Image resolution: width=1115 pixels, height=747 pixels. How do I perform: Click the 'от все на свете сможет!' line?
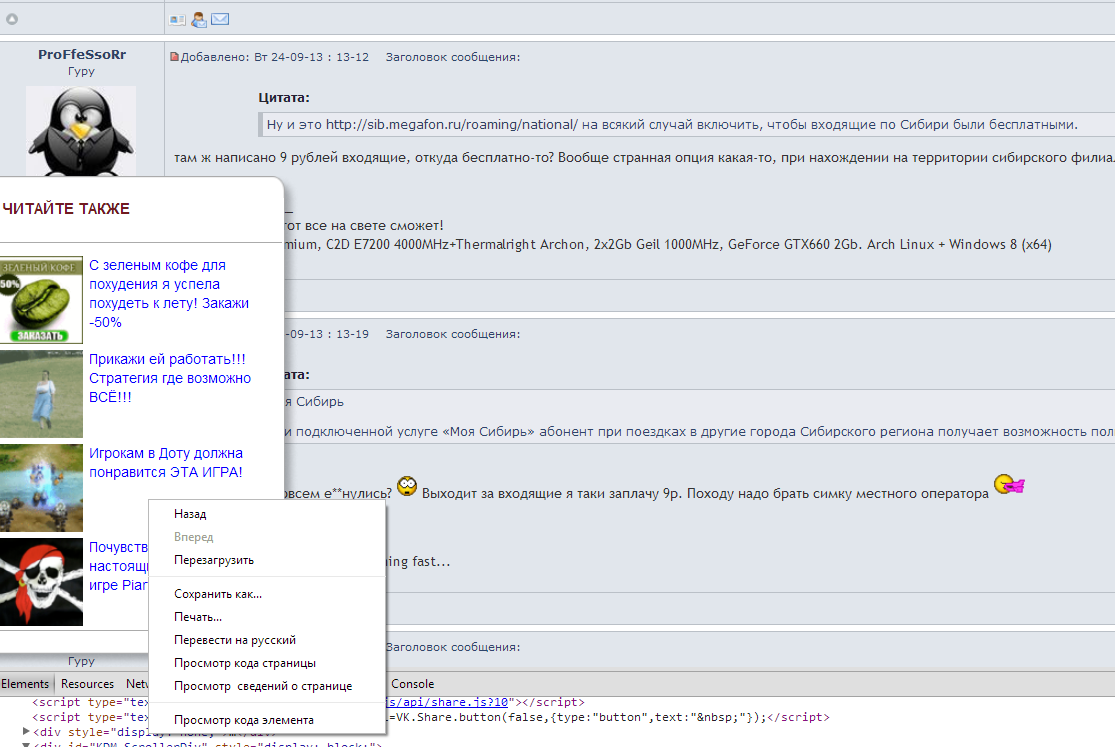(363, 226)
